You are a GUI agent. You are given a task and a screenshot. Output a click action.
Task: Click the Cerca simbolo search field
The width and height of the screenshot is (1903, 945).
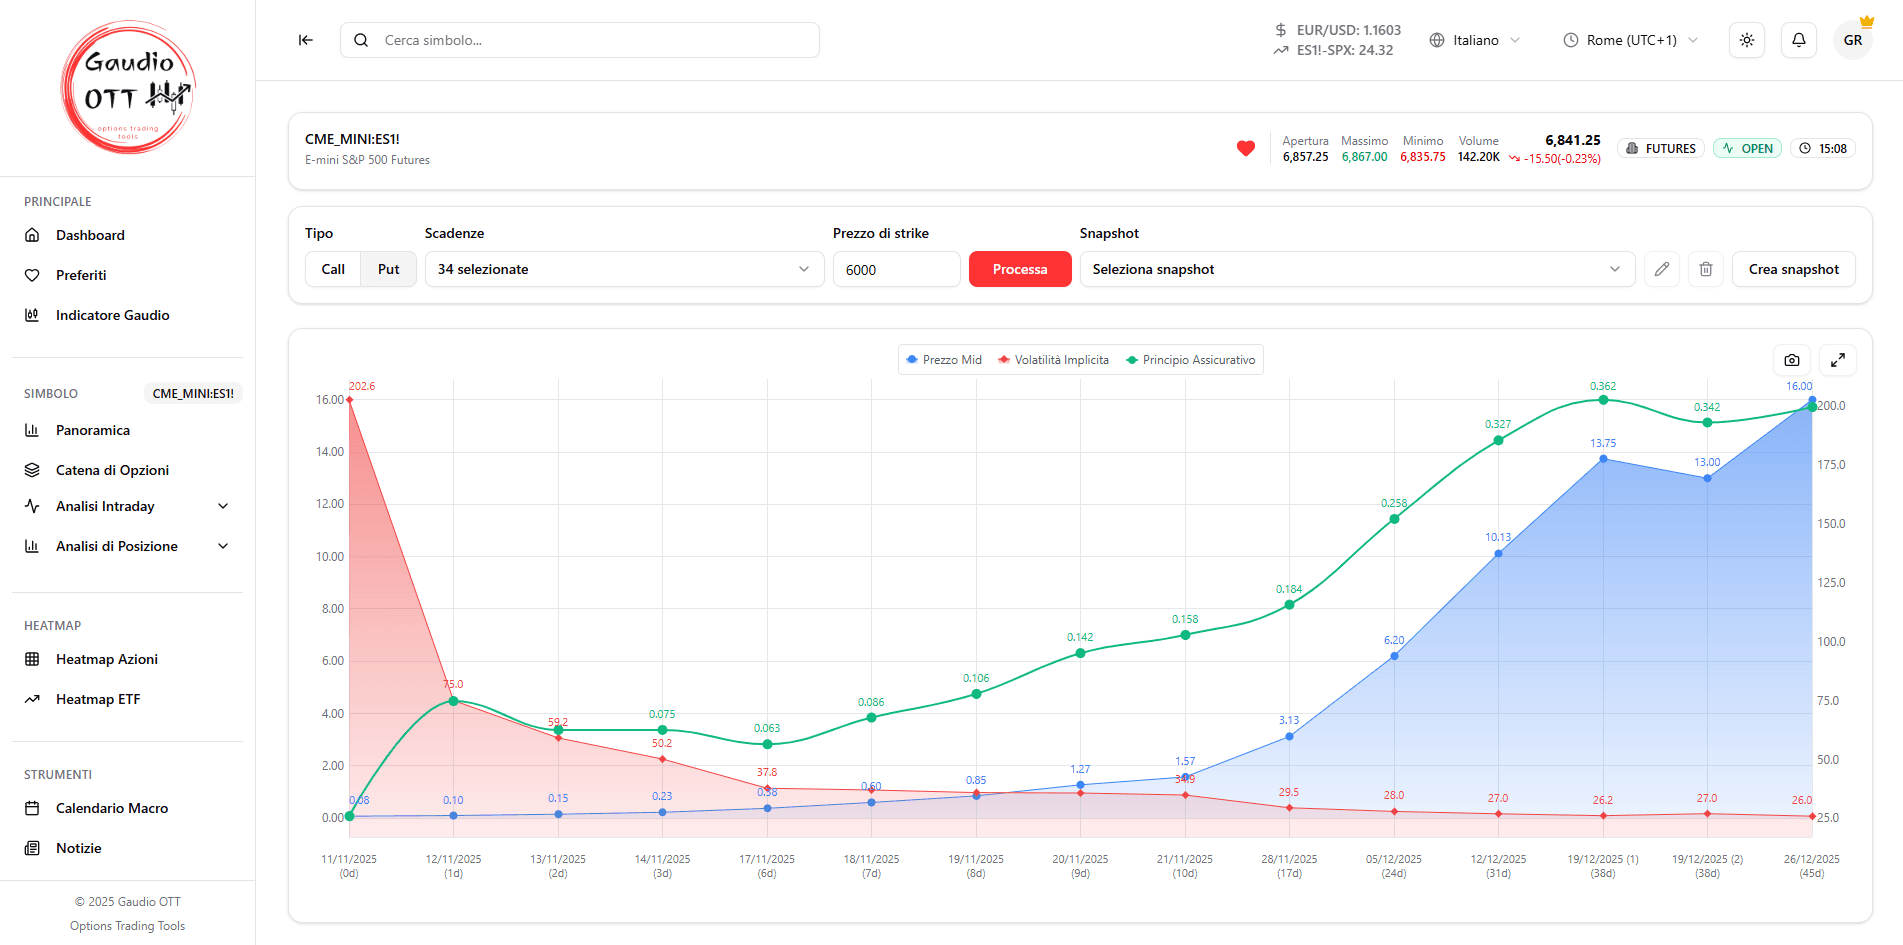coord(580,40)
